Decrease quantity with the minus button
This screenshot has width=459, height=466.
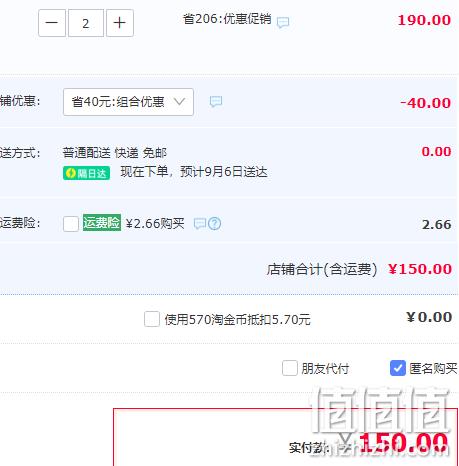pyautogui.click(x=52, y=23)
